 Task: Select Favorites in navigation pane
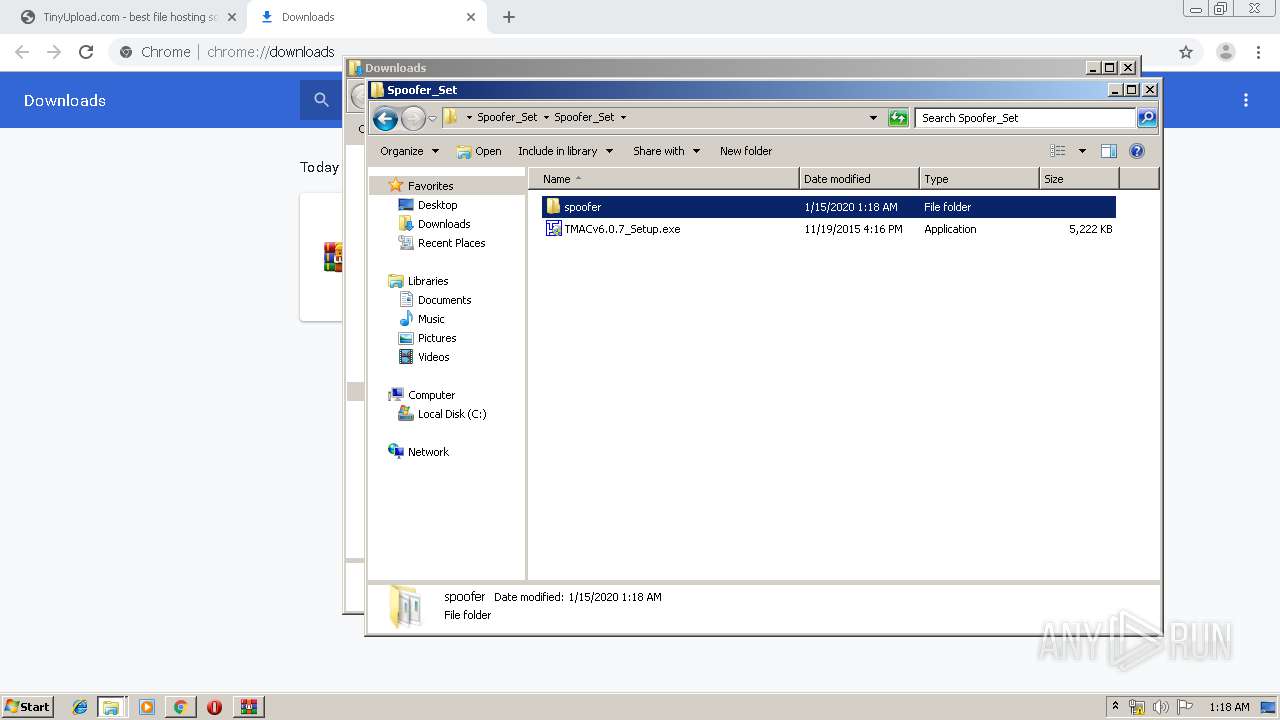click(430, 186)
